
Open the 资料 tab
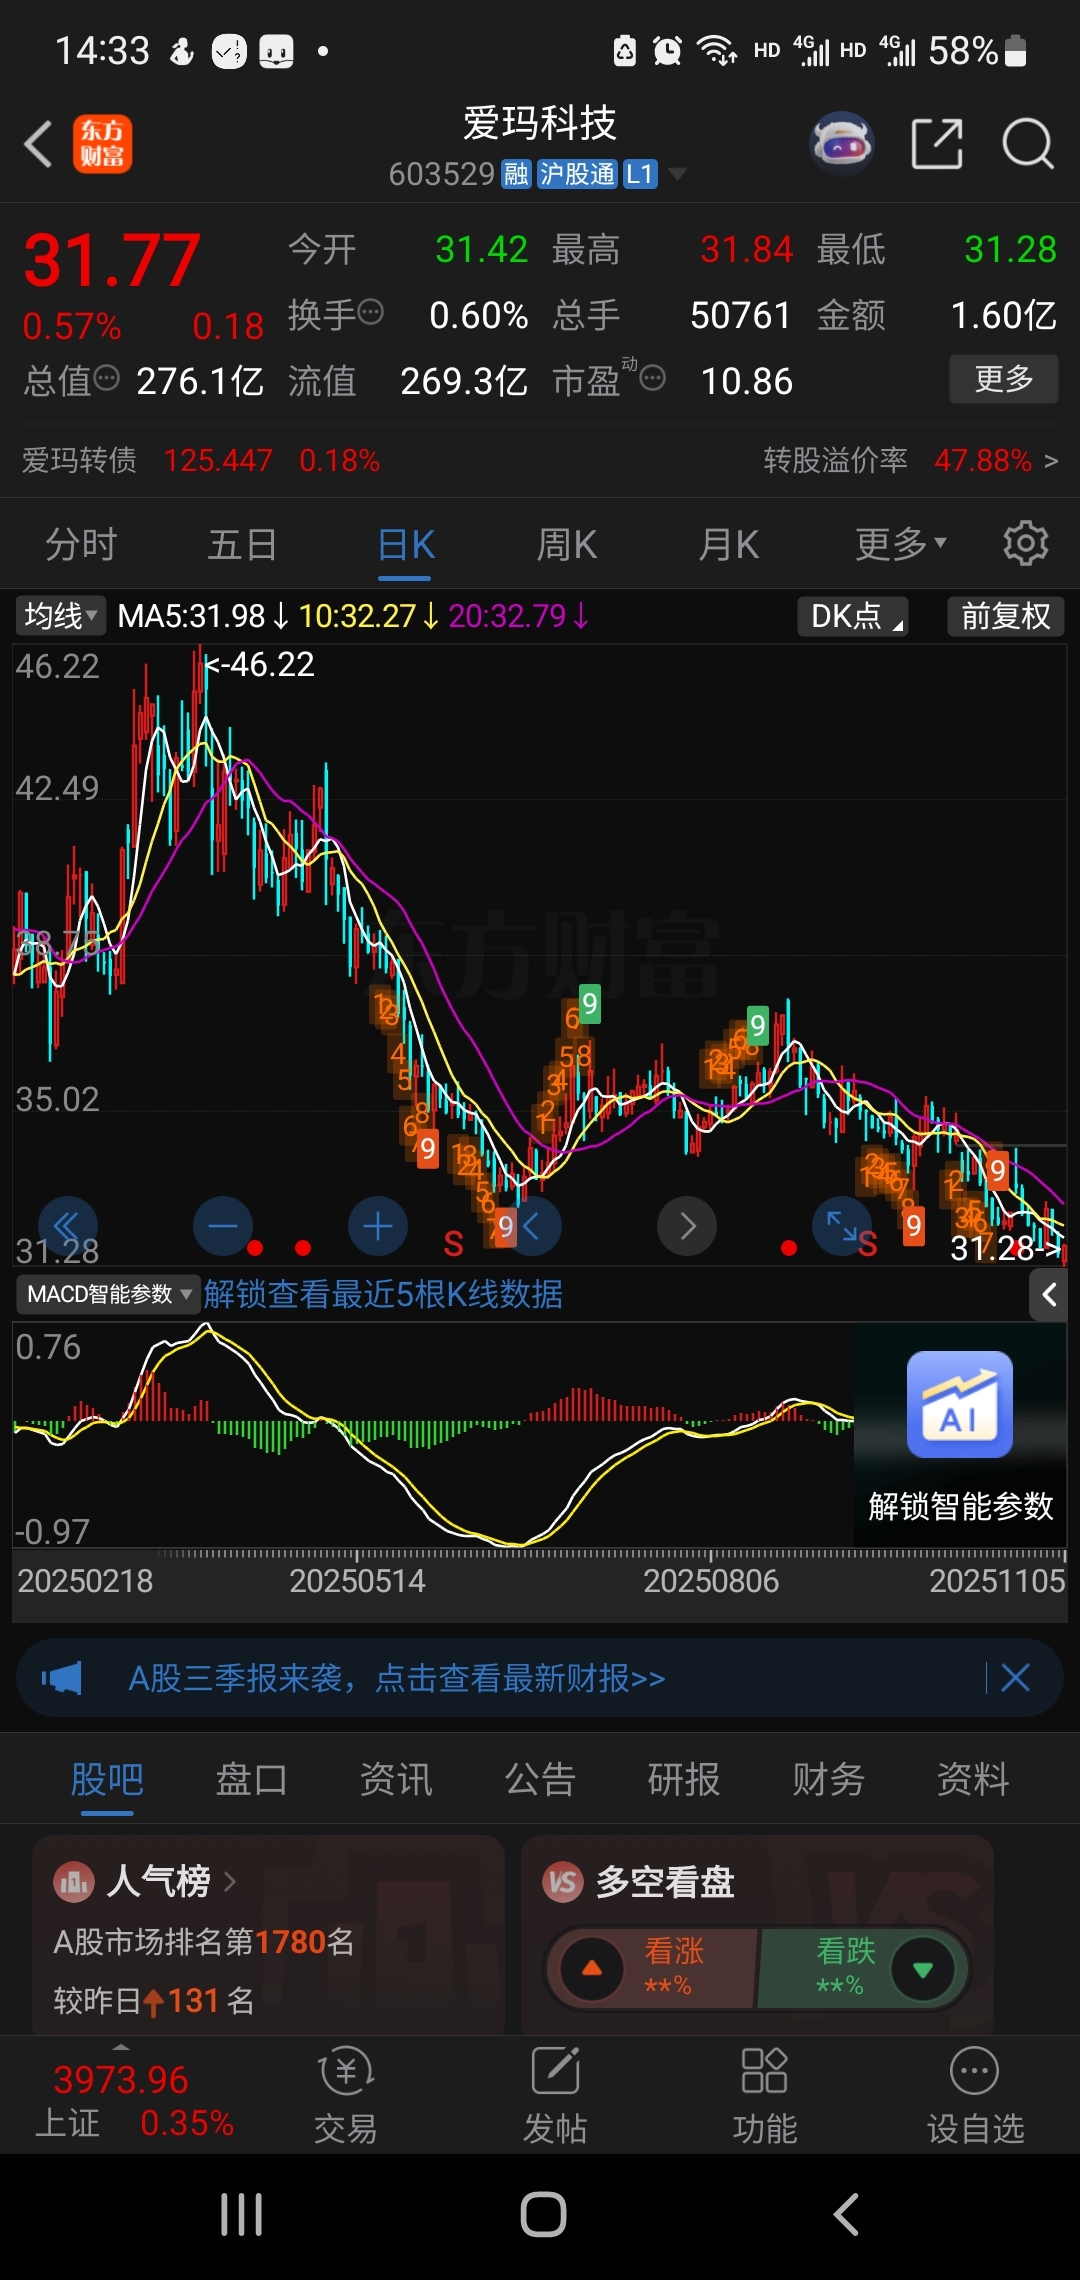coord(973,1780)
